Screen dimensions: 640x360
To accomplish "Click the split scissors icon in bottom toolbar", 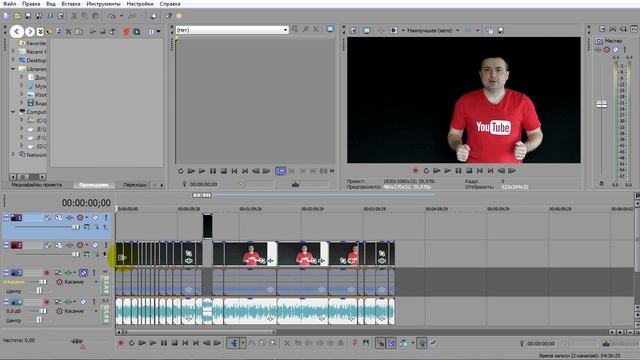I will click(287, 343).
